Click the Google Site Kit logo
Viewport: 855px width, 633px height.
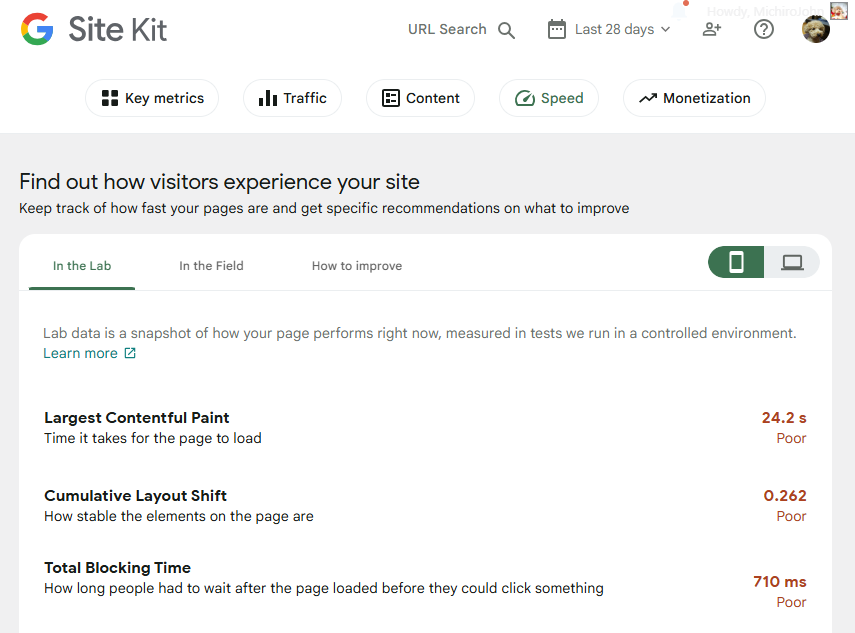[x=94, y=30]
